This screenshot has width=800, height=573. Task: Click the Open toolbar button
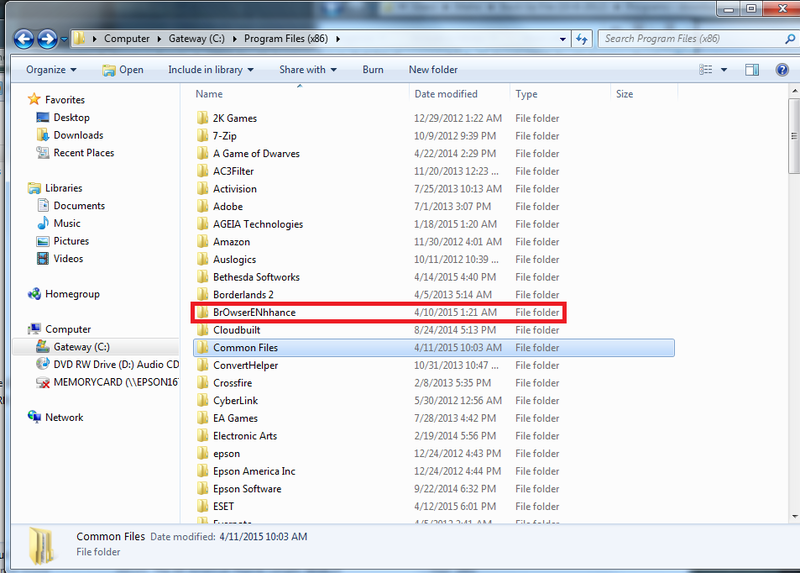pos(123,70)
